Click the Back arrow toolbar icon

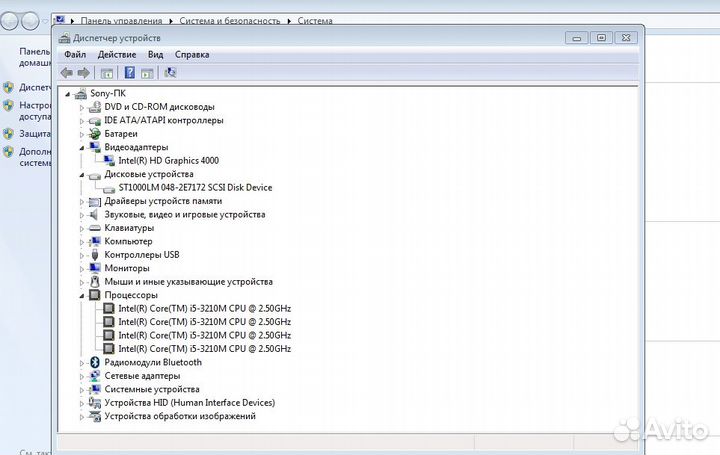coord(67,73)
